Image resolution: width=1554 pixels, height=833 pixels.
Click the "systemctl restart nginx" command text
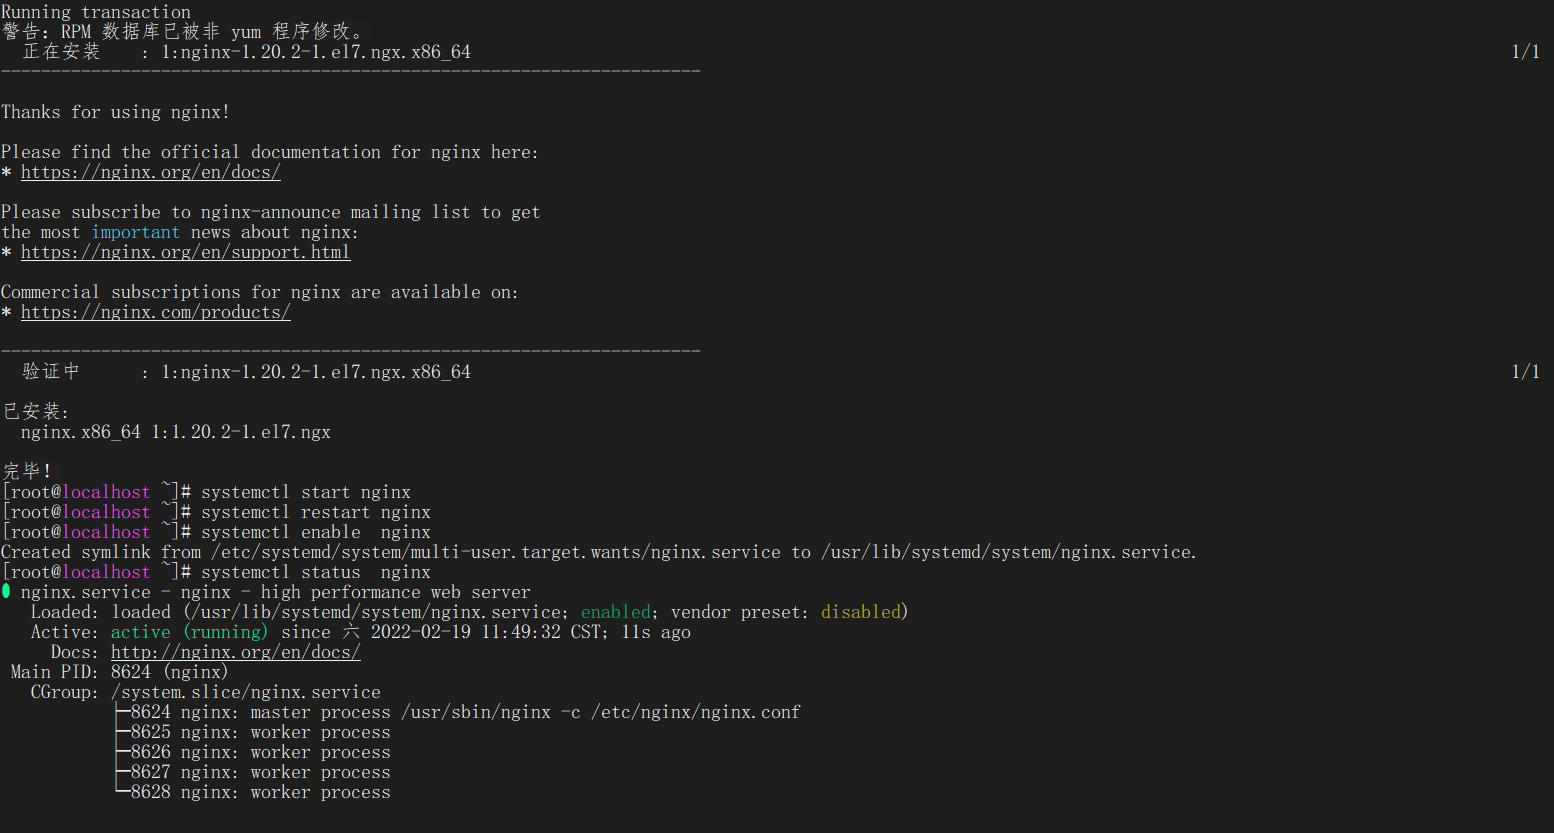(315, 512)
